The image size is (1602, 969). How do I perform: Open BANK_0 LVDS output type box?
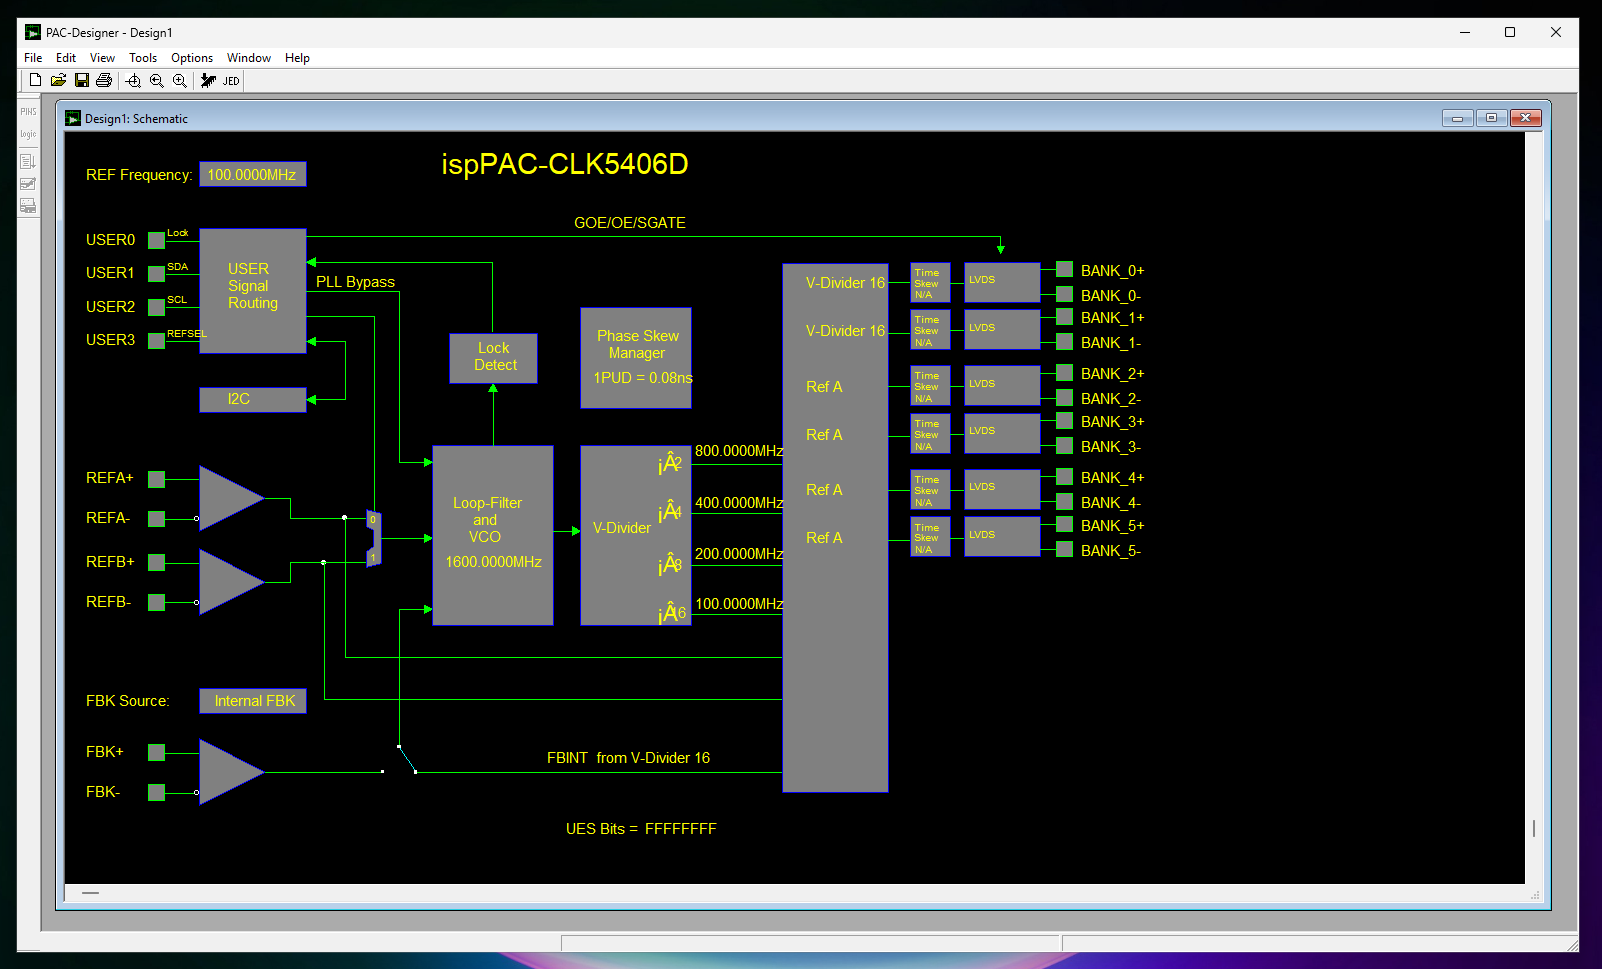(1002, 282)
